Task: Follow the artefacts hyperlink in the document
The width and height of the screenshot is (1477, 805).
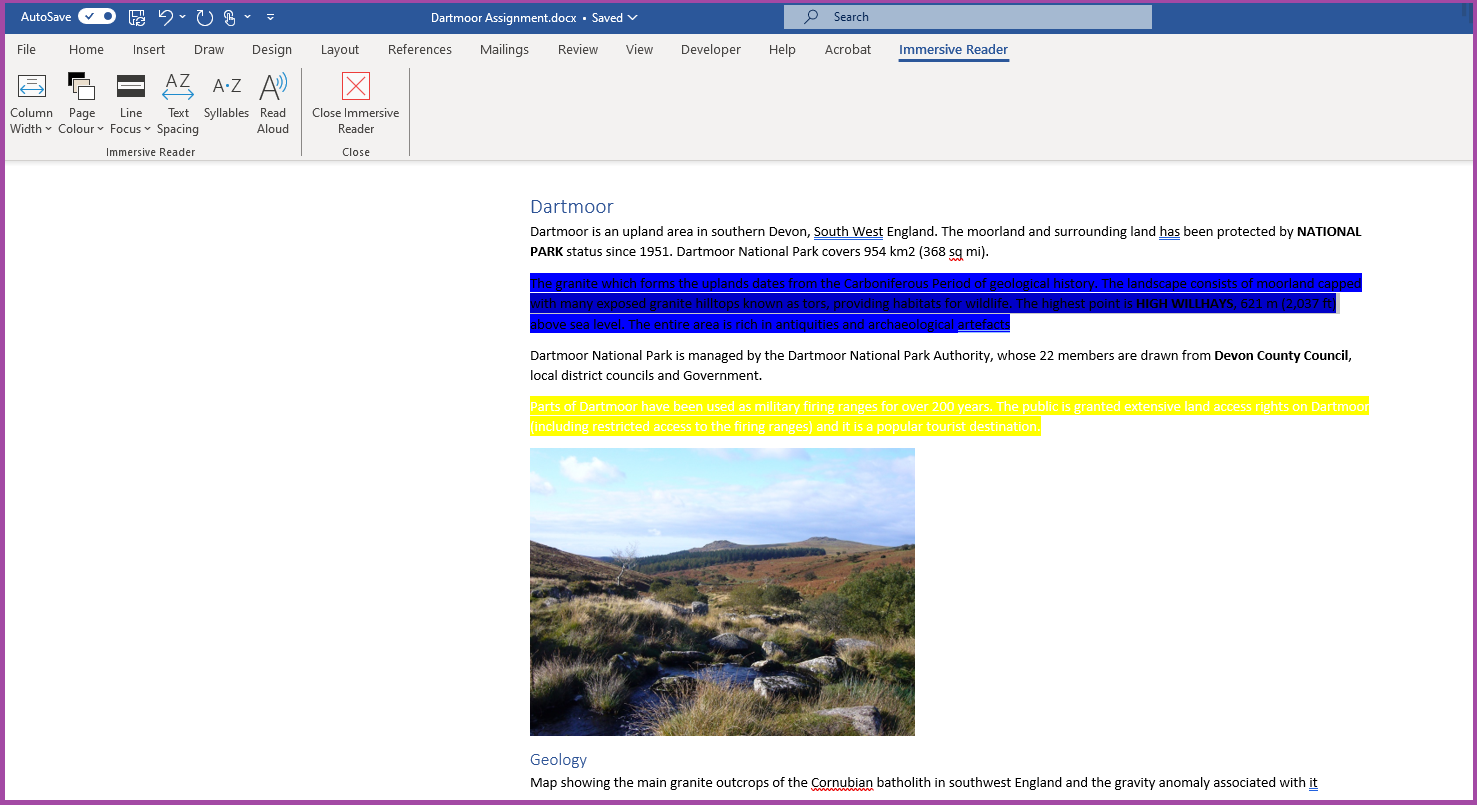Action: pyautogui.click(x=983, y=324)
